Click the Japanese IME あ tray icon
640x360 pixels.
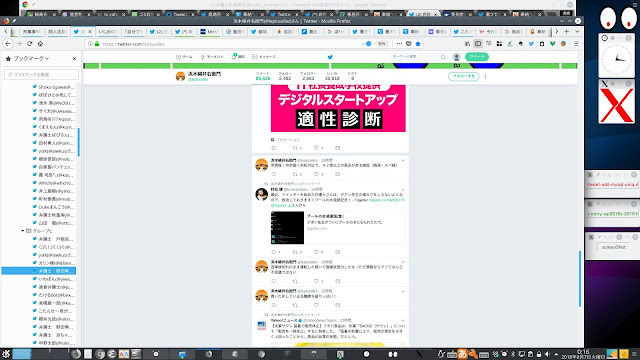[x=462, y=354]
